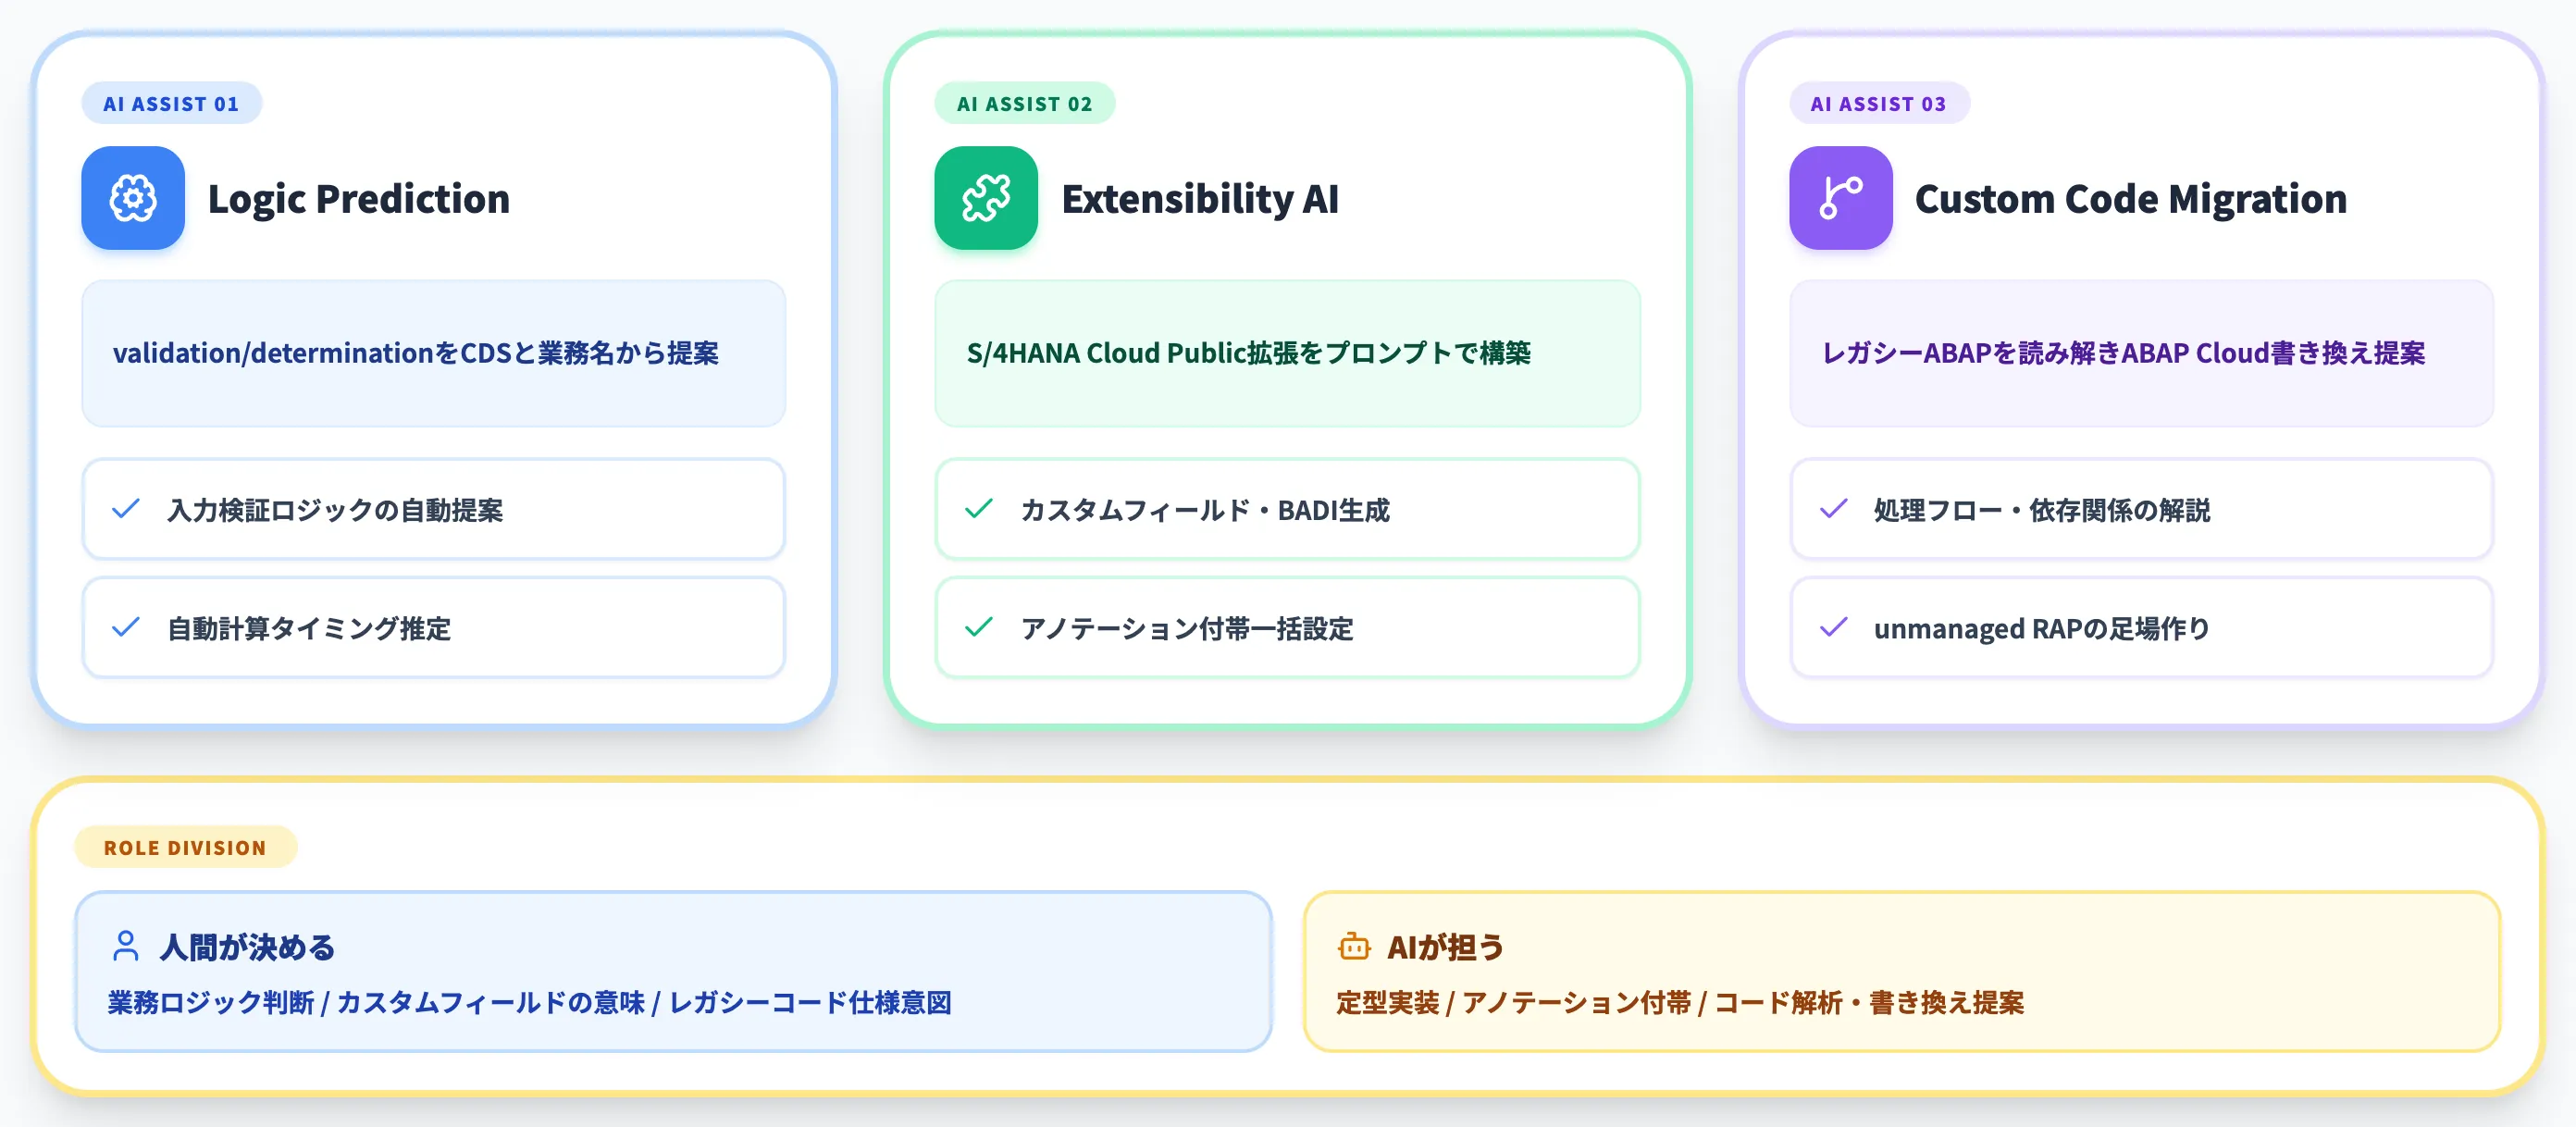The height and width of the screenshot is (1127, 2576).
Task: Select the カスタムフィールド・BADI生成 item
Action: pyautogui.click(x=1288, y=509)
